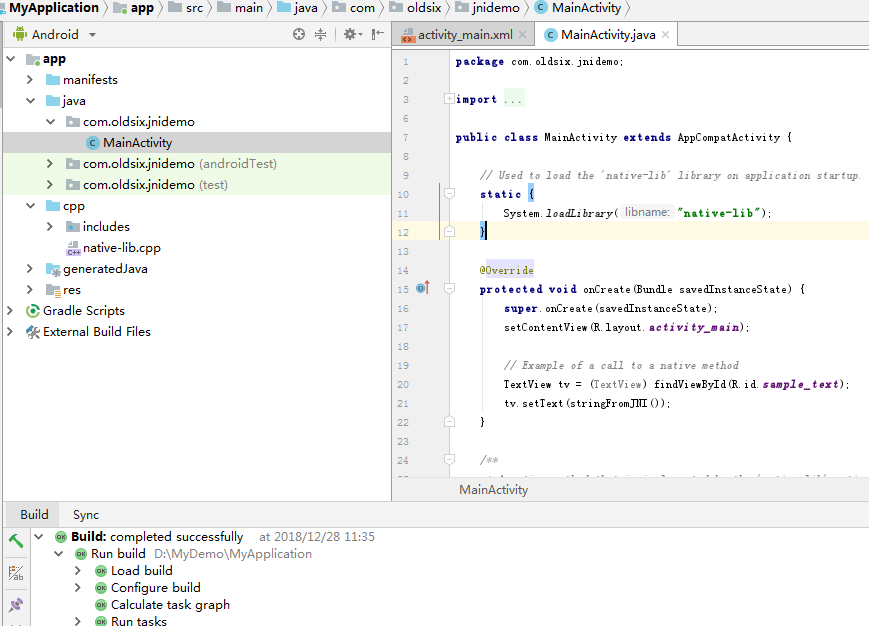This screenshot has width=869, height=626.
Task: Click the generatedJava folder icon
Action: [x=53, y=269]
